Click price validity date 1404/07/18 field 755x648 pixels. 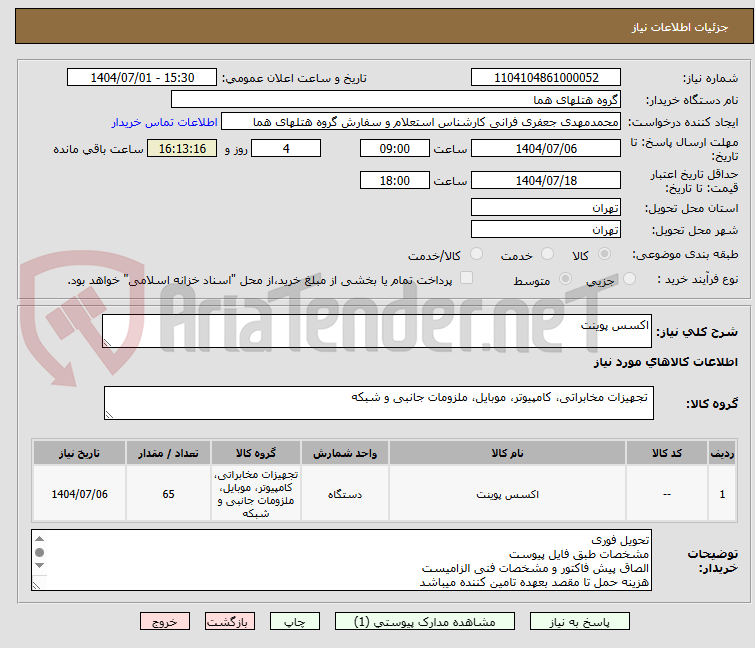click(546, 180)
